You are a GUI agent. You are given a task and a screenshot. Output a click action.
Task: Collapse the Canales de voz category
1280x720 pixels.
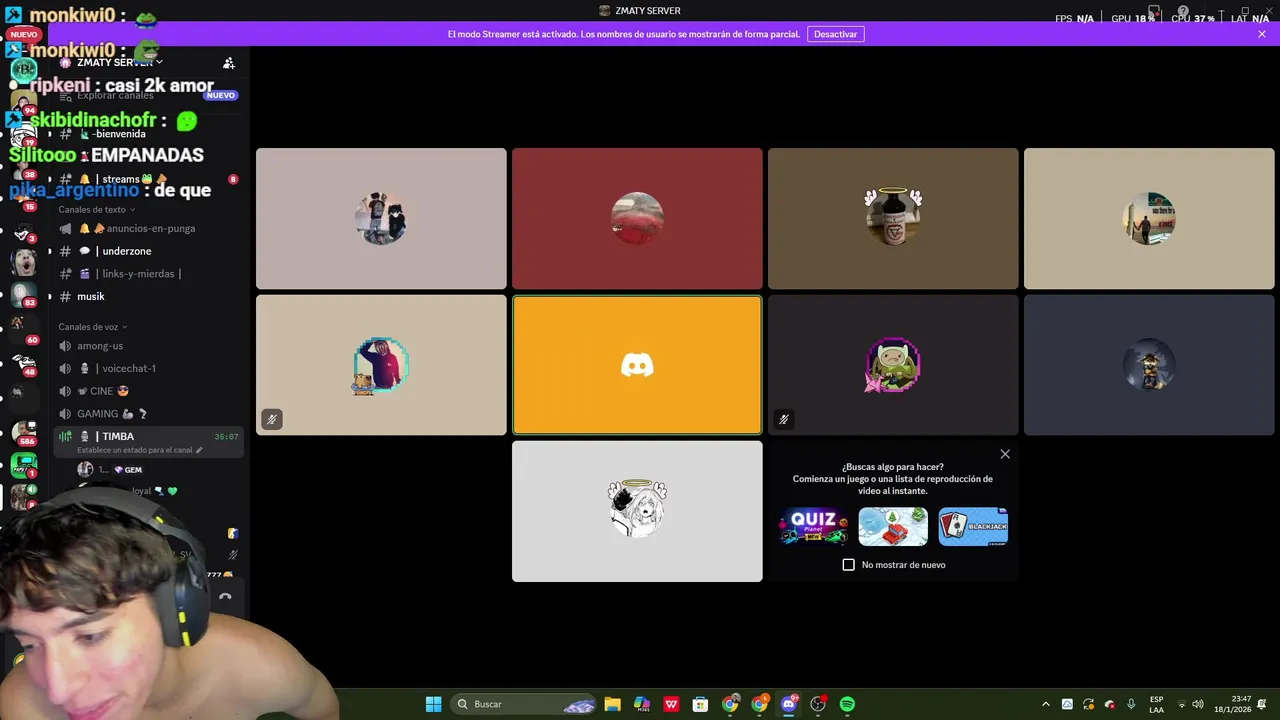tap(93, 327)
